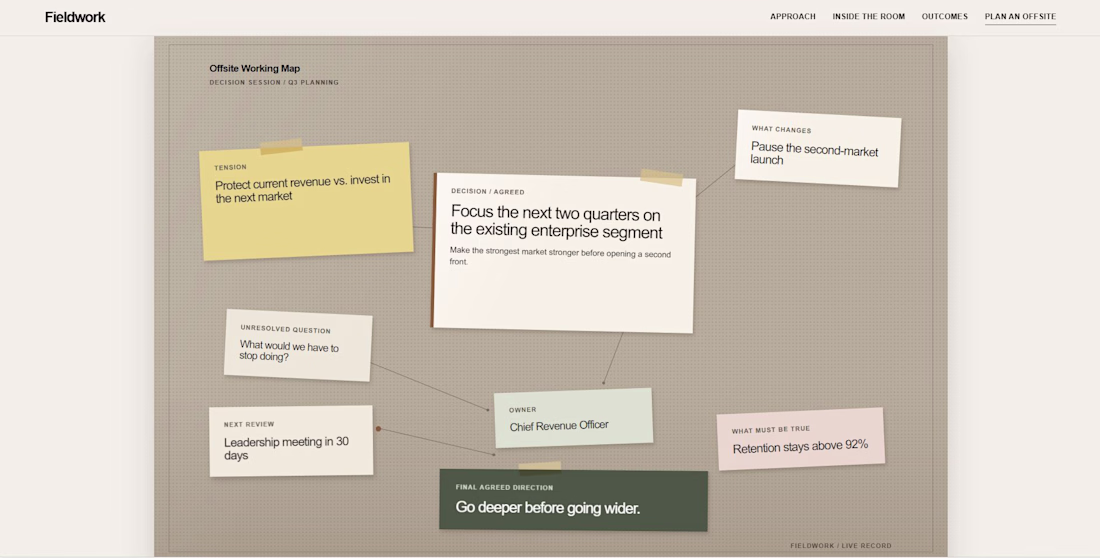This screenshot has width=1100, height=558.
Task: Select the Final Agreed Direction card
Action: click(x=573, y=500)
